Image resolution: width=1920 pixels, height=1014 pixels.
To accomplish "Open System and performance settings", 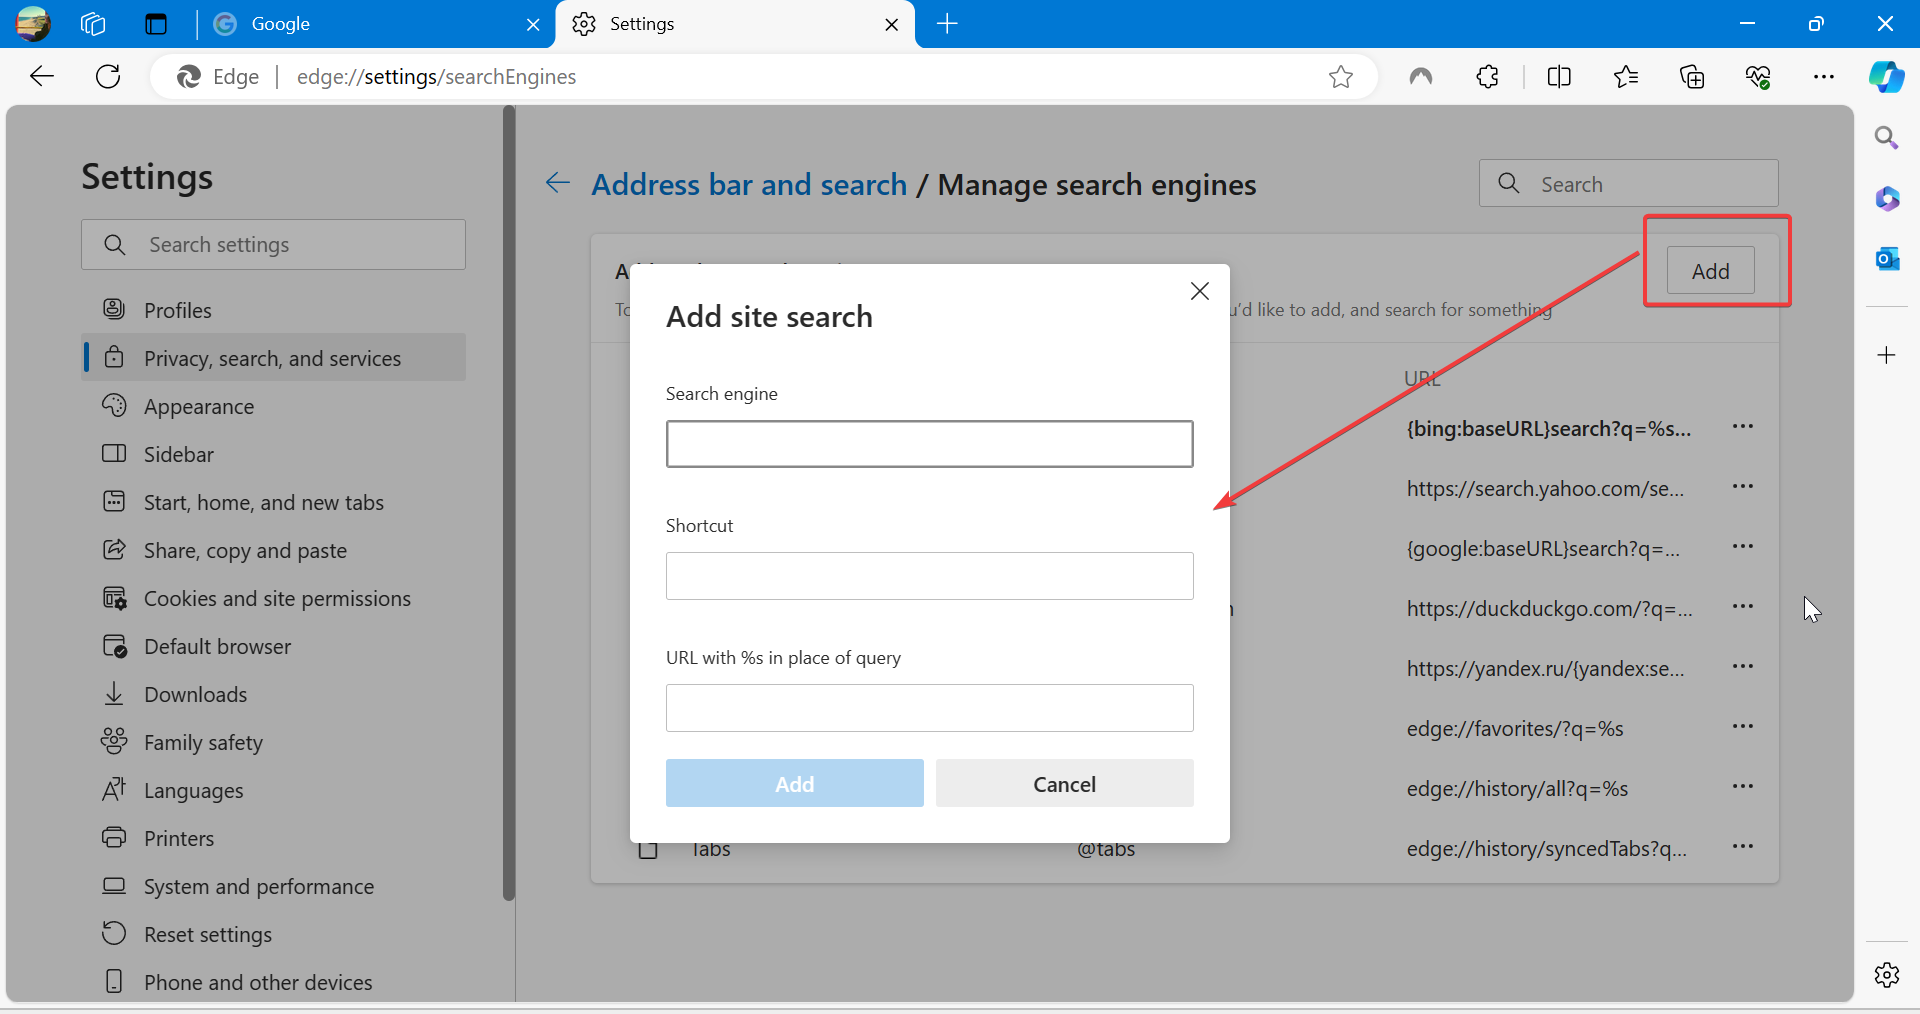I will (x=273, y=886).
